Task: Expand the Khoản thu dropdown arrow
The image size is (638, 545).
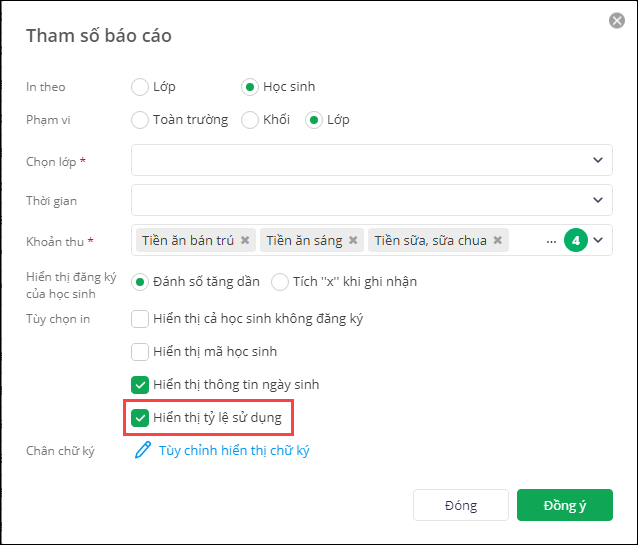Action: [598, 240]
